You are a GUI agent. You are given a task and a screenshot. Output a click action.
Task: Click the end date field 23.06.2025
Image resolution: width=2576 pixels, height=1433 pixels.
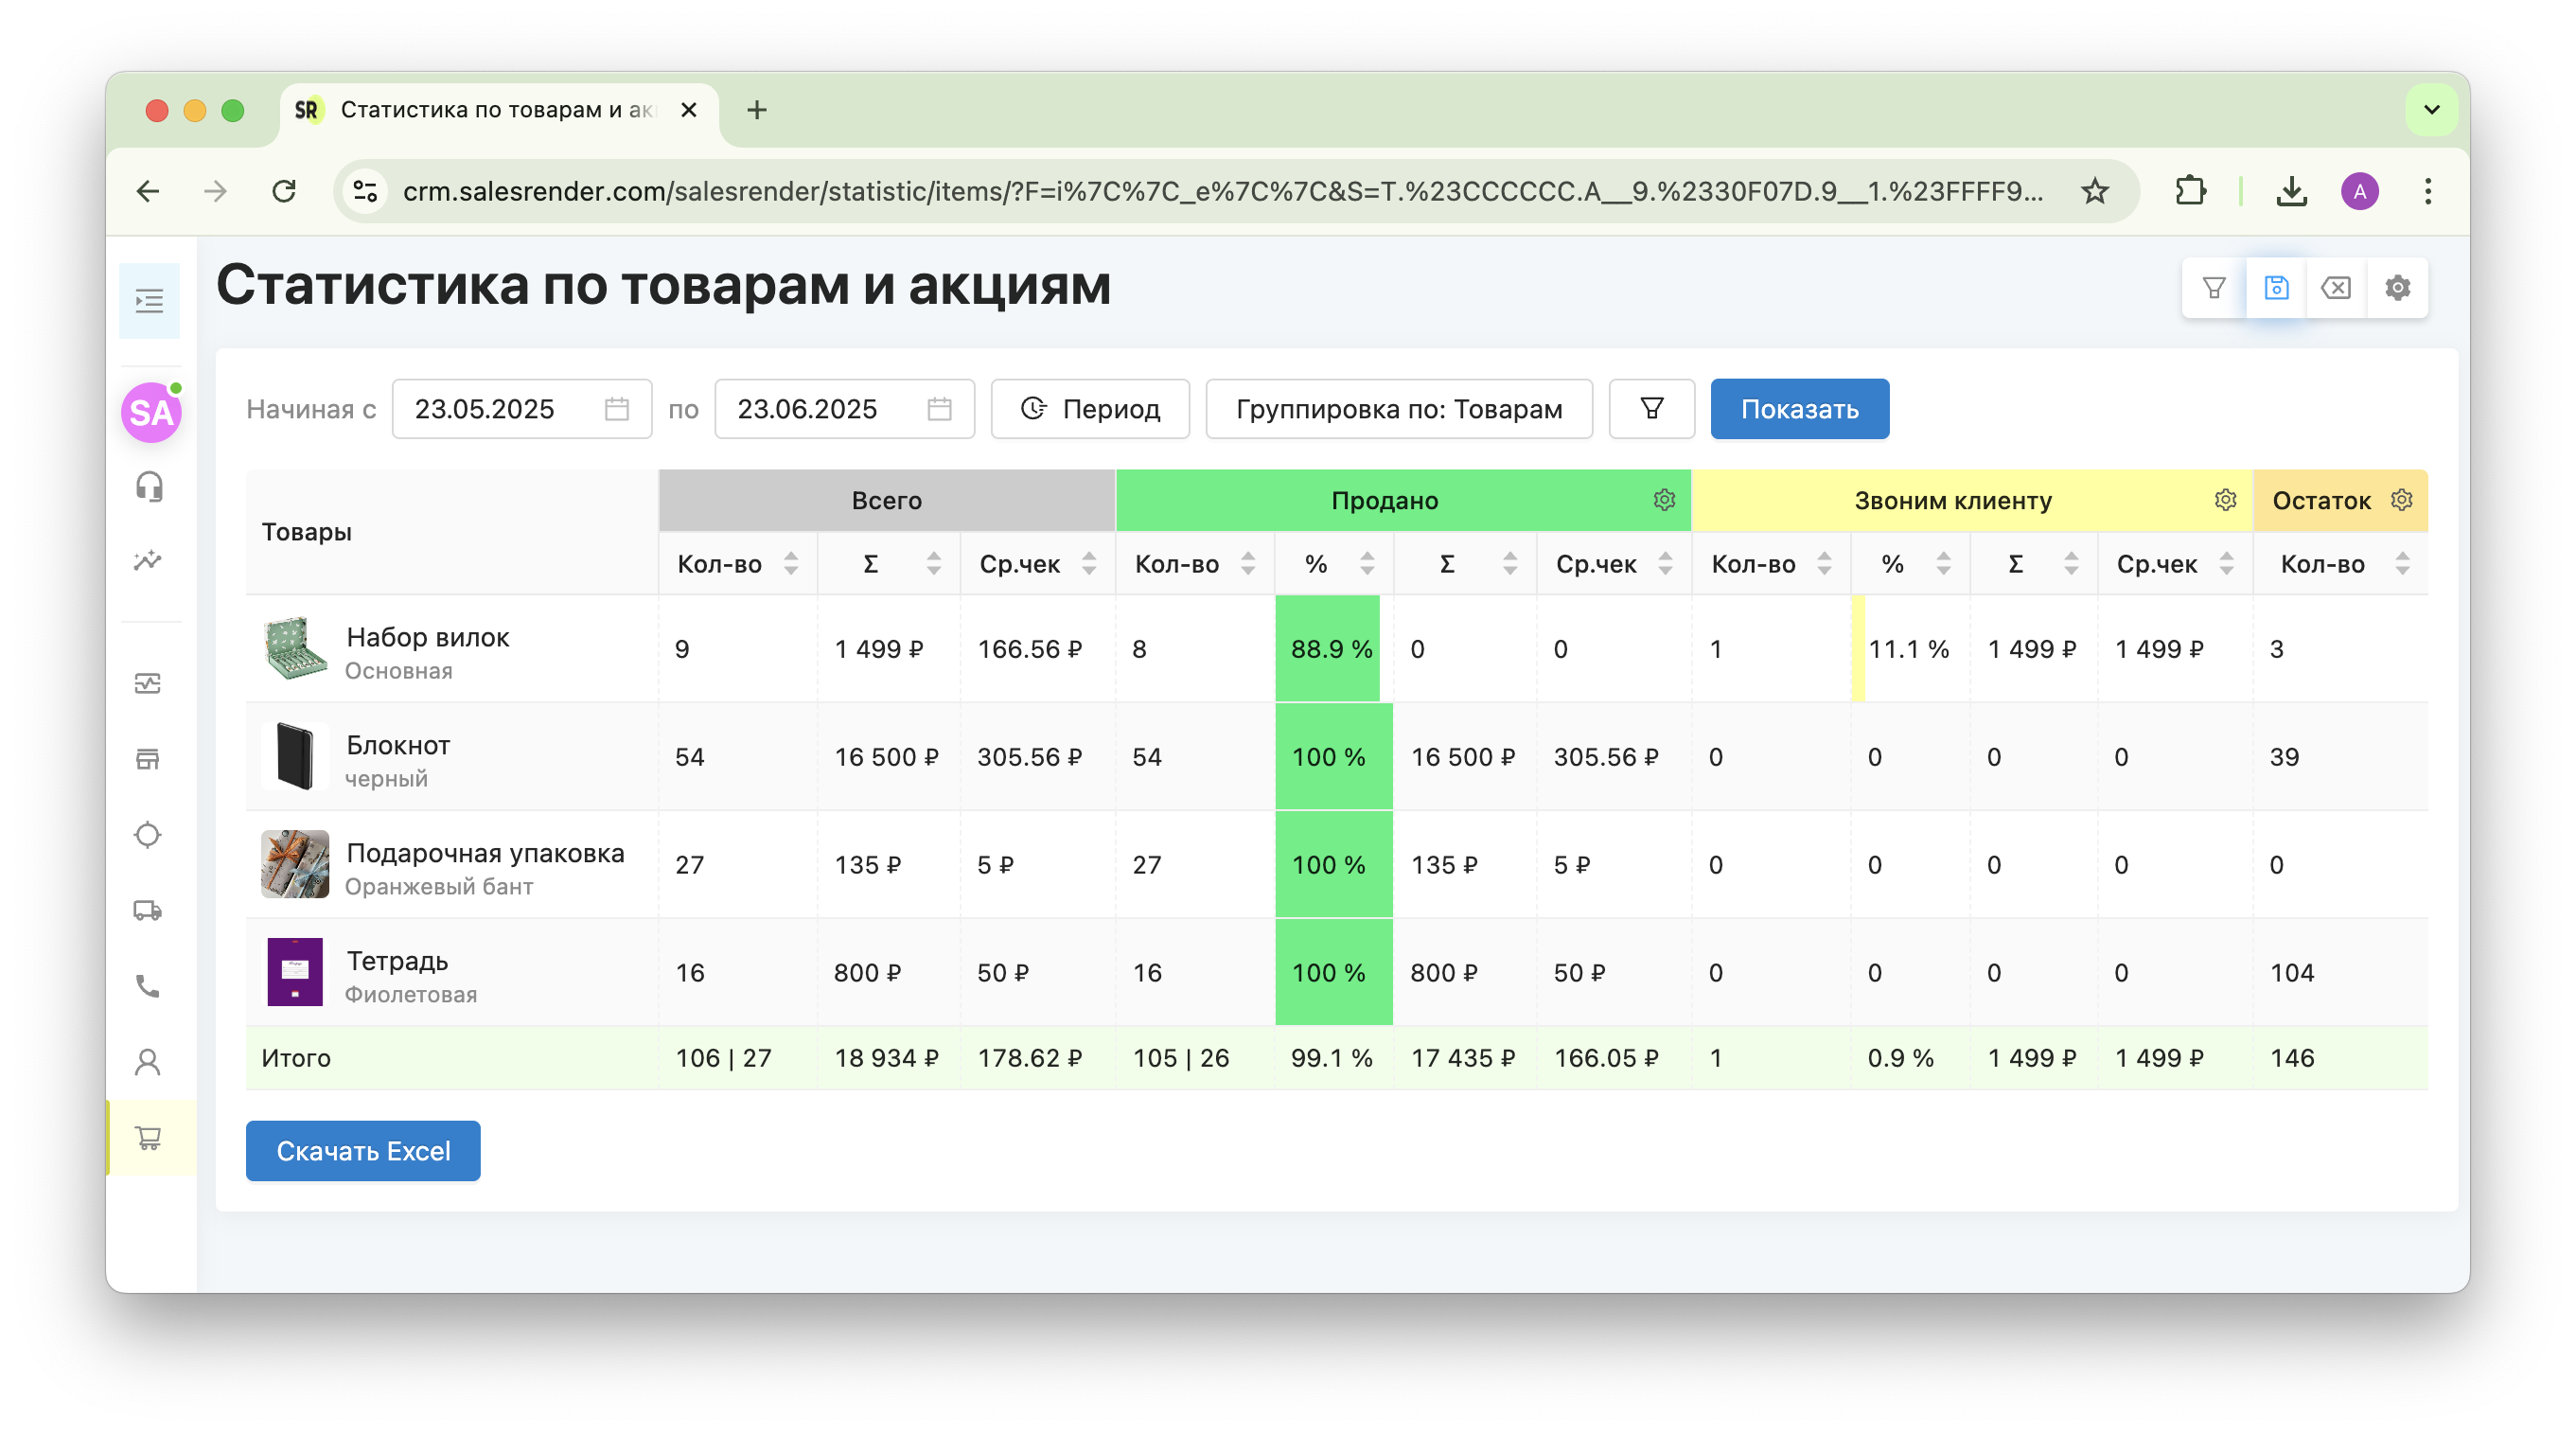(844, 409)
